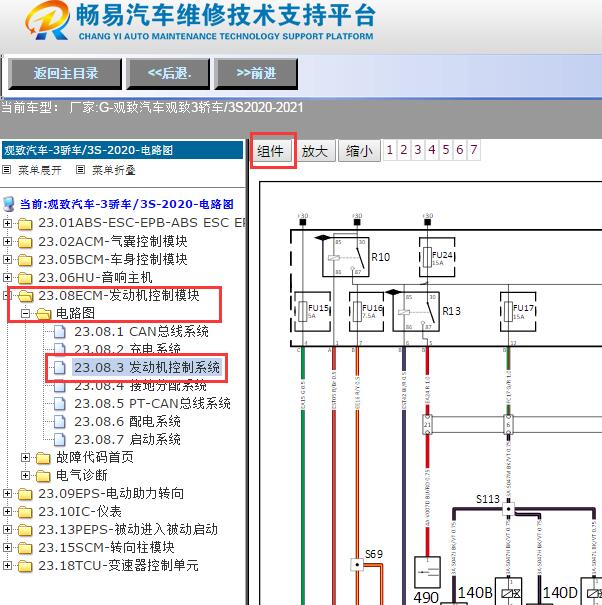The height and width of the screenshot is (605, 602).
Task: Open 23.08.5 PT-CAN总线系统 diagram
Action: (152, 403)
